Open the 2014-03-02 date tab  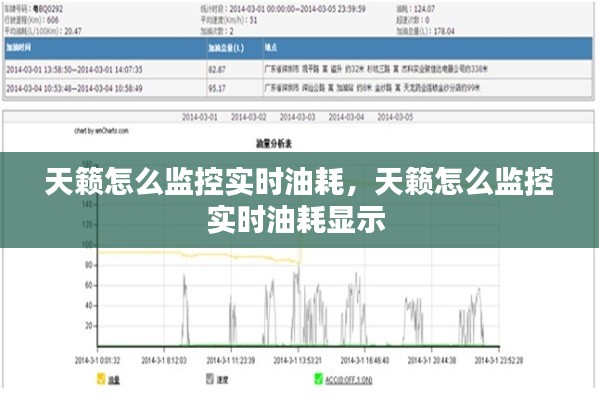coord(248,117)
